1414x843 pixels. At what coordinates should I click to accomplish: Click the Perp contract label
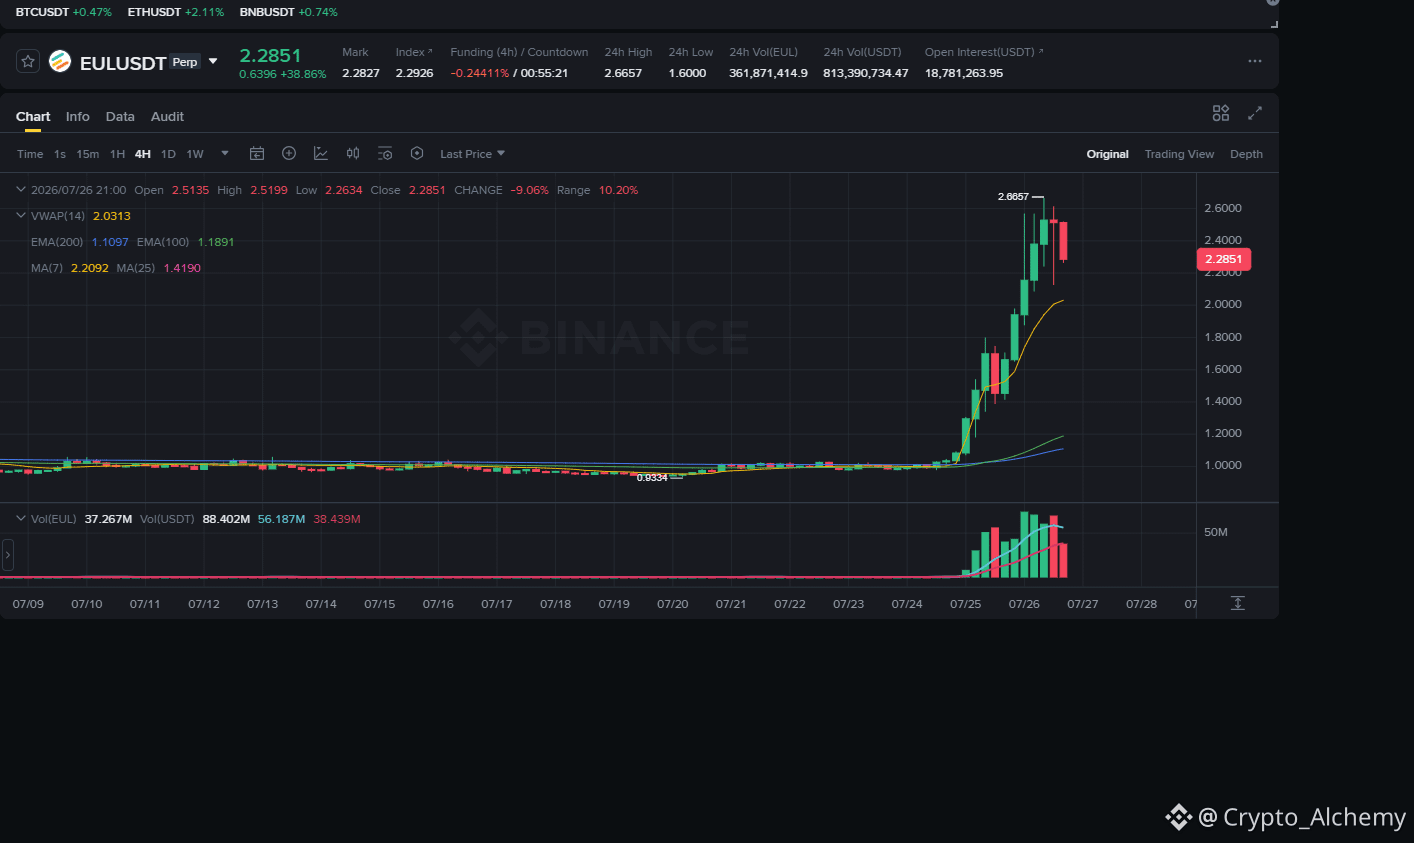185,62
